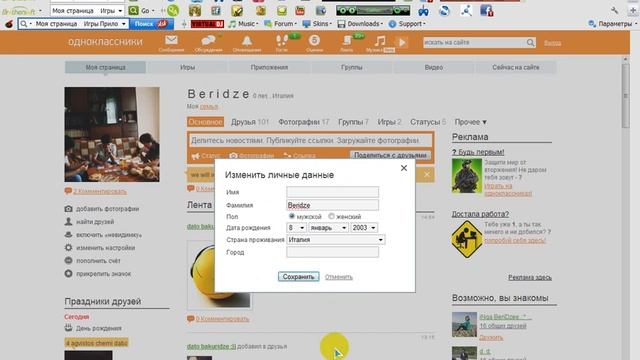Click the Одноклассники logo
The width and height of the screenshot is (640, 360).
point(105,42)
